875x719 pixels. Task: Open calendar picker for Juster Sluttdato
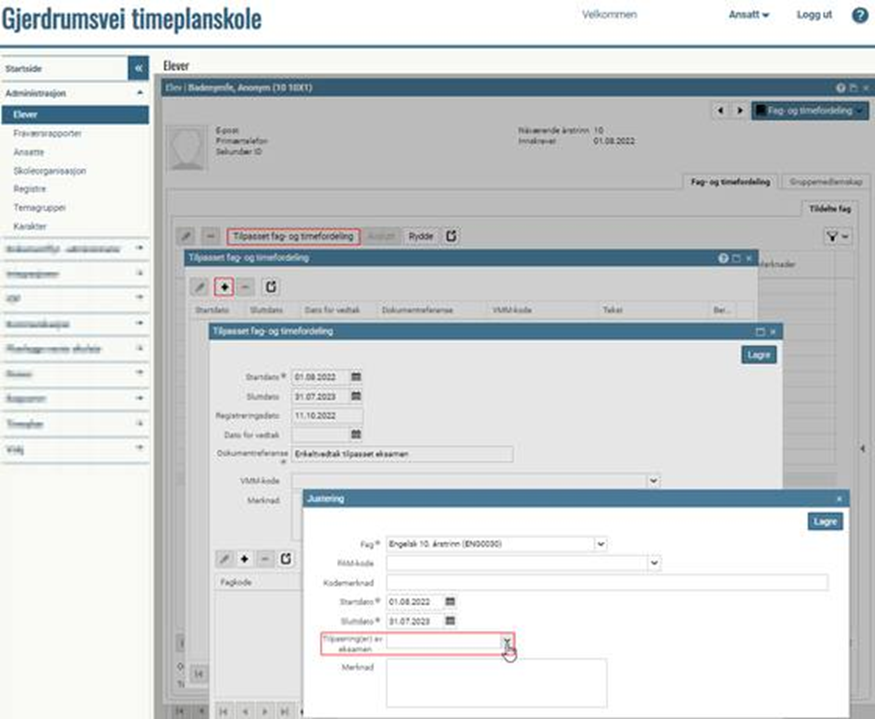pos(450,621)
